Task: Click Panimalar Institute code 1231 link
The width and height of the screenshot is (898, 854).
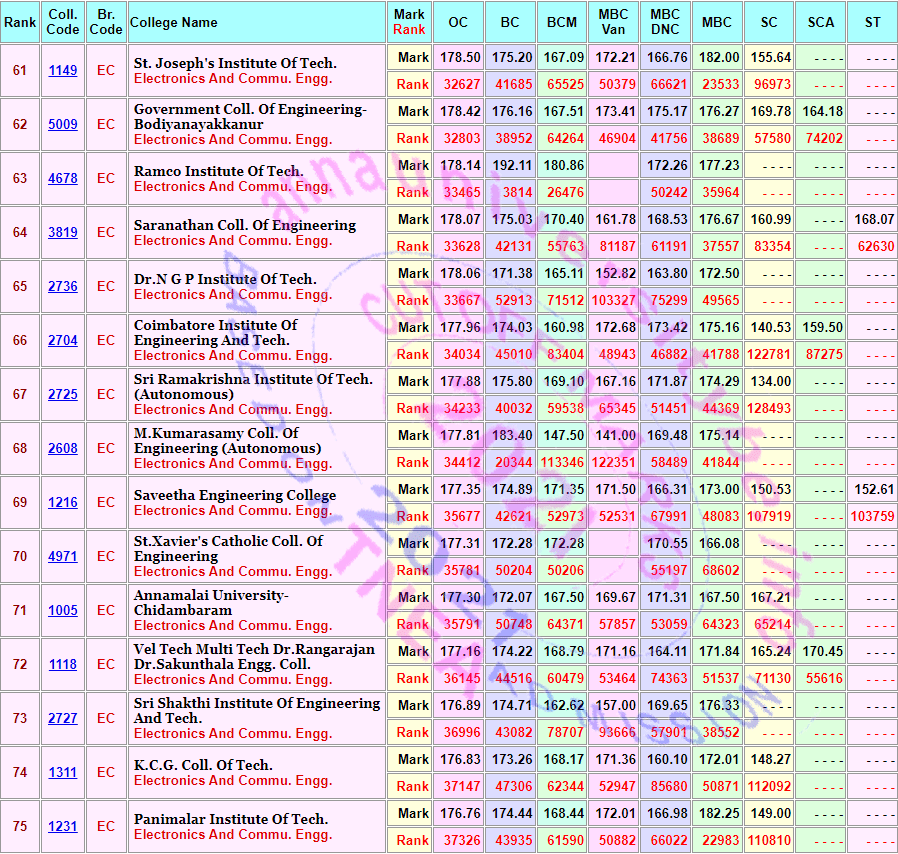Action: [63, 826]
